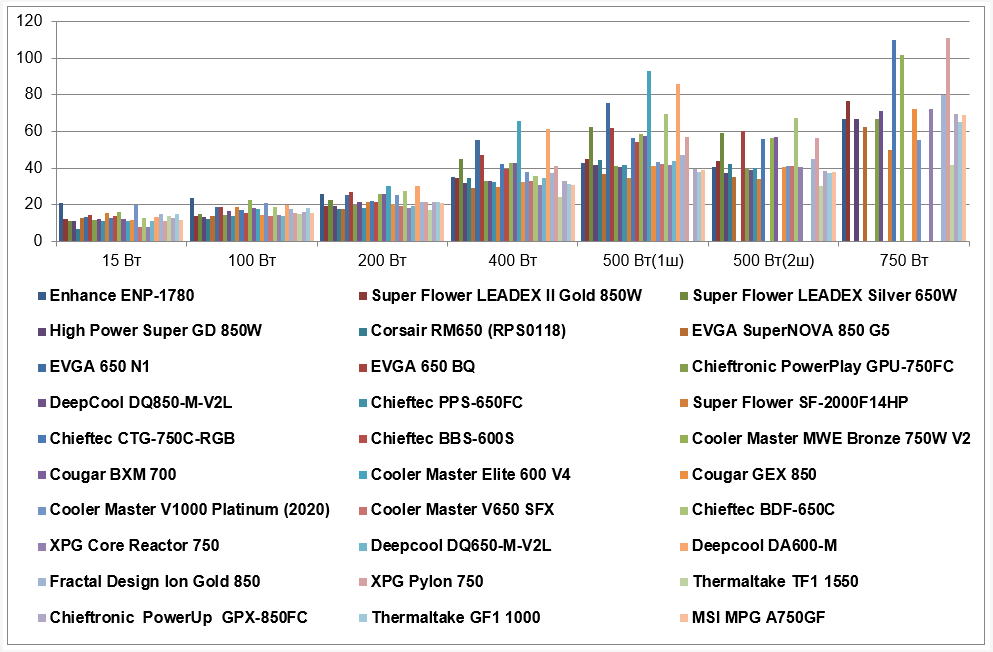The image size is (993, 652).
Task: Select the 400 Вт axis category label
Action: pos(512,260)
